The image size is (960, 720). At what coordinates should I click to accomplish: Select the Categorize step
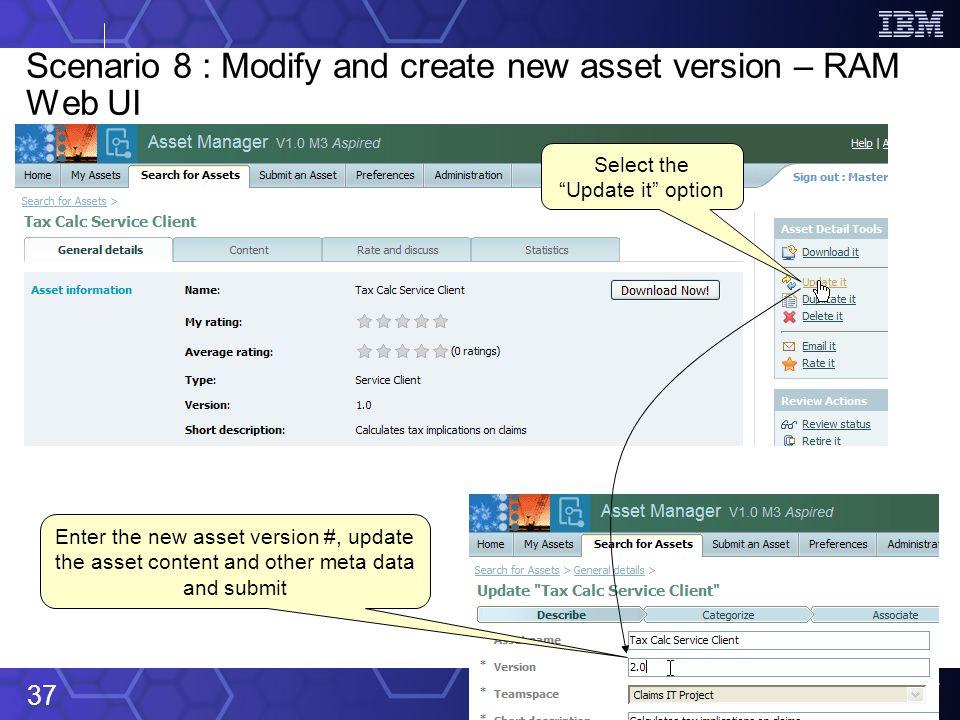[728, 615]
